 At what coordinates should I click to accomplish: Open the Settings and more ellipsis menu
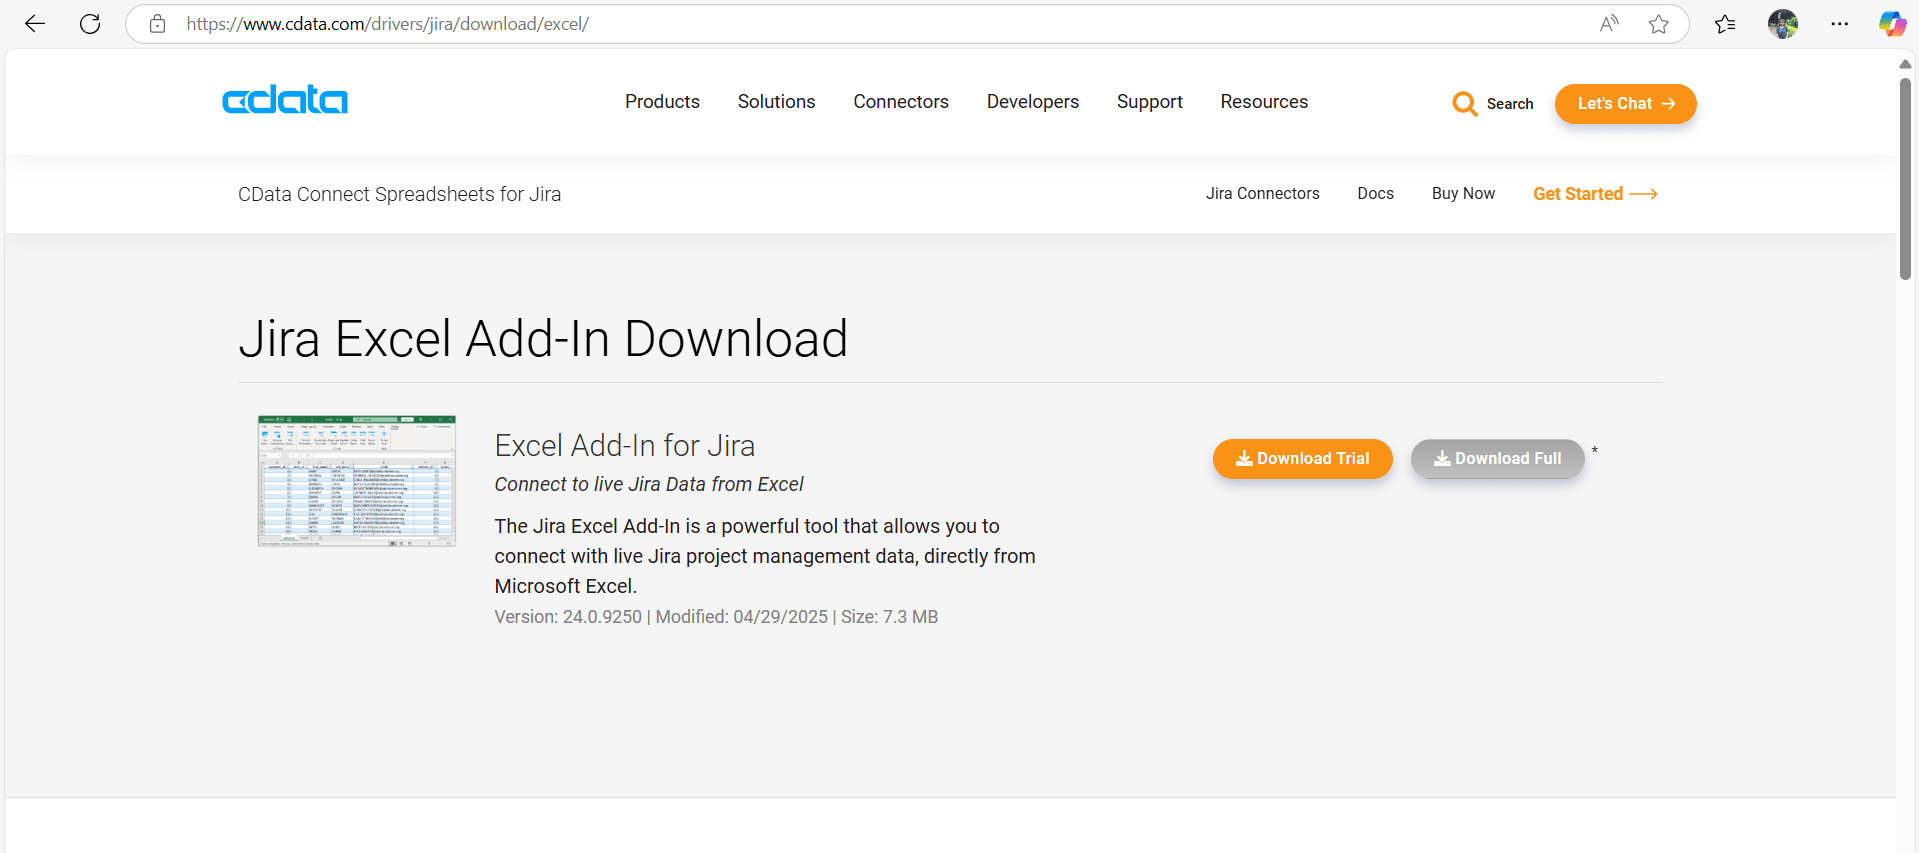click(1840, 24)
